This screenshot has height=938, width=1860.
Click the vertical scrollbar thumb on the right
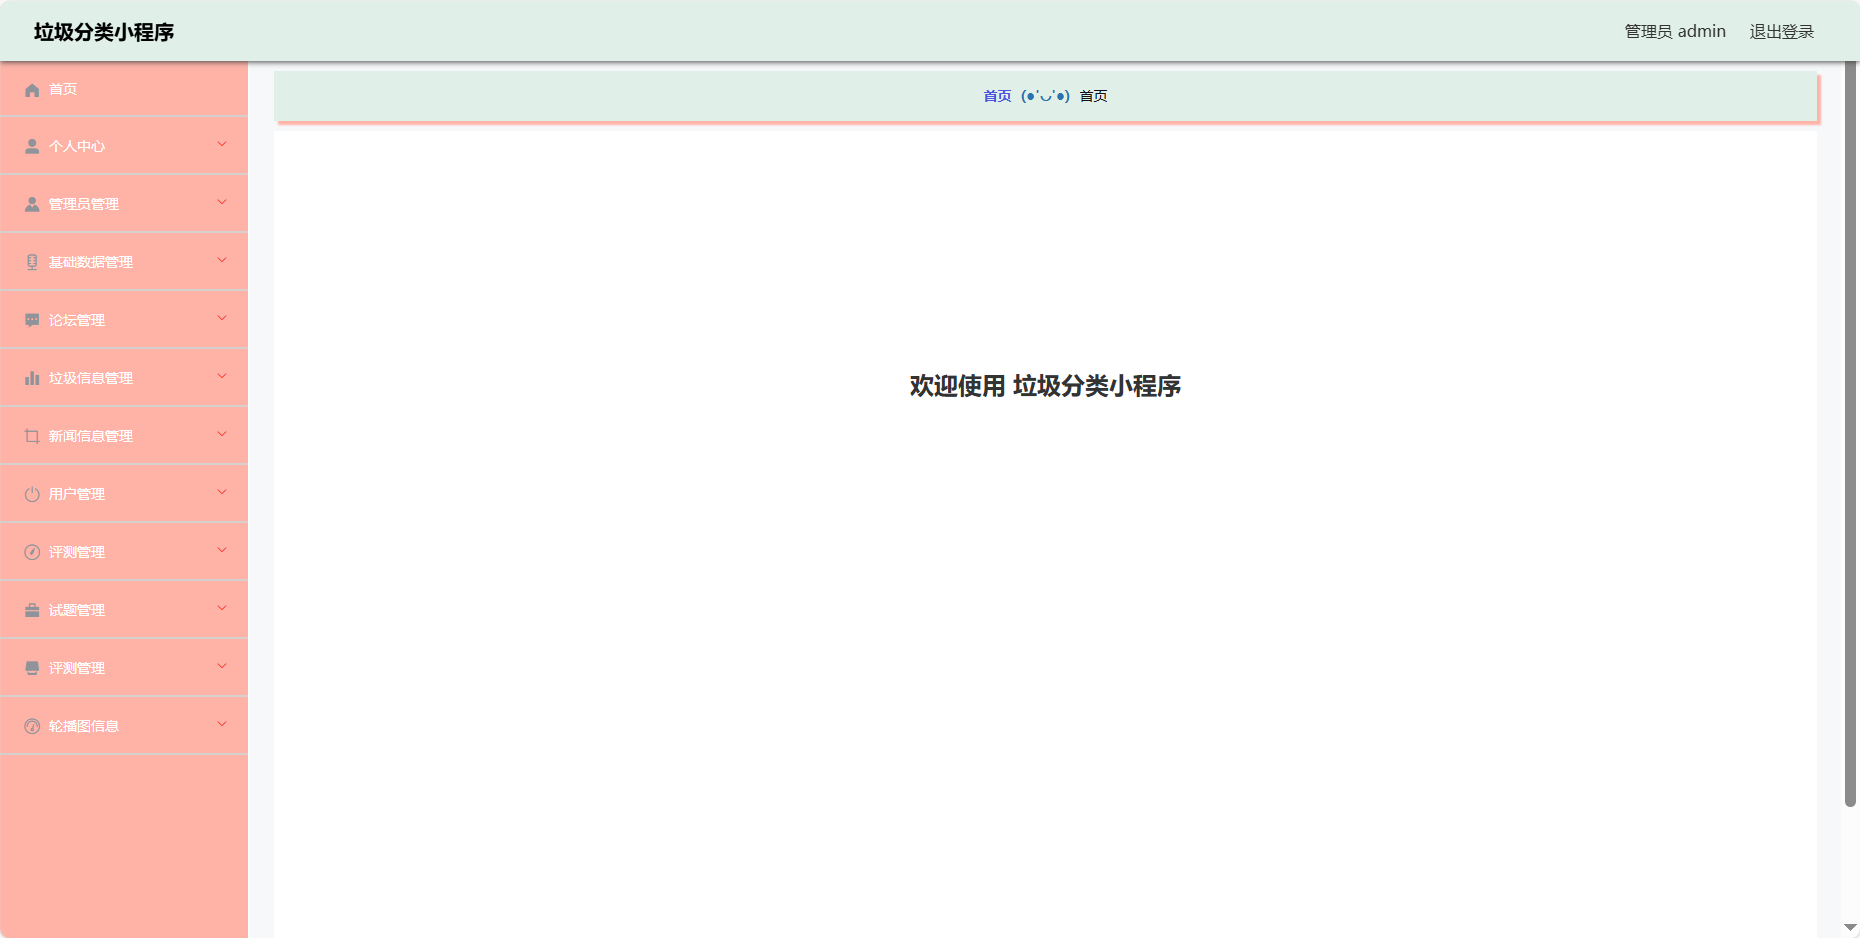[x=1850, y=434]
